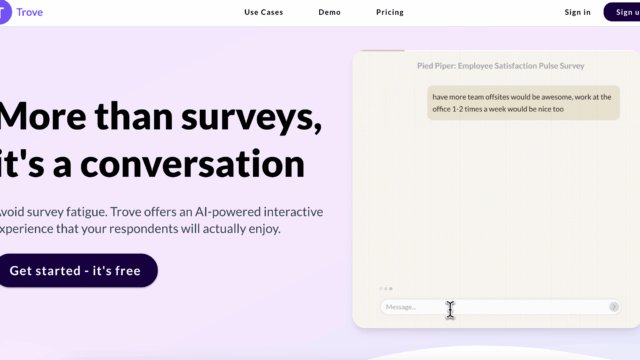Open the Pricing page

point(390,12)
